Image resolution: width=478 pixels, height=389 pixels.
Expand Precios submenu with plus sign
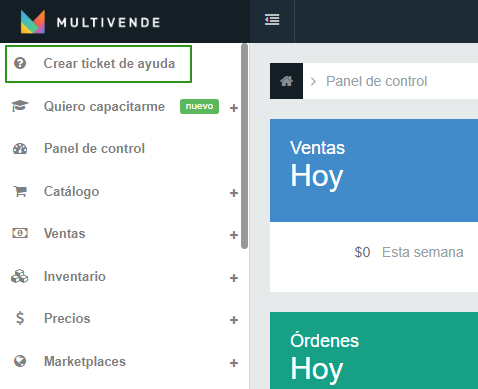point(234,320)
